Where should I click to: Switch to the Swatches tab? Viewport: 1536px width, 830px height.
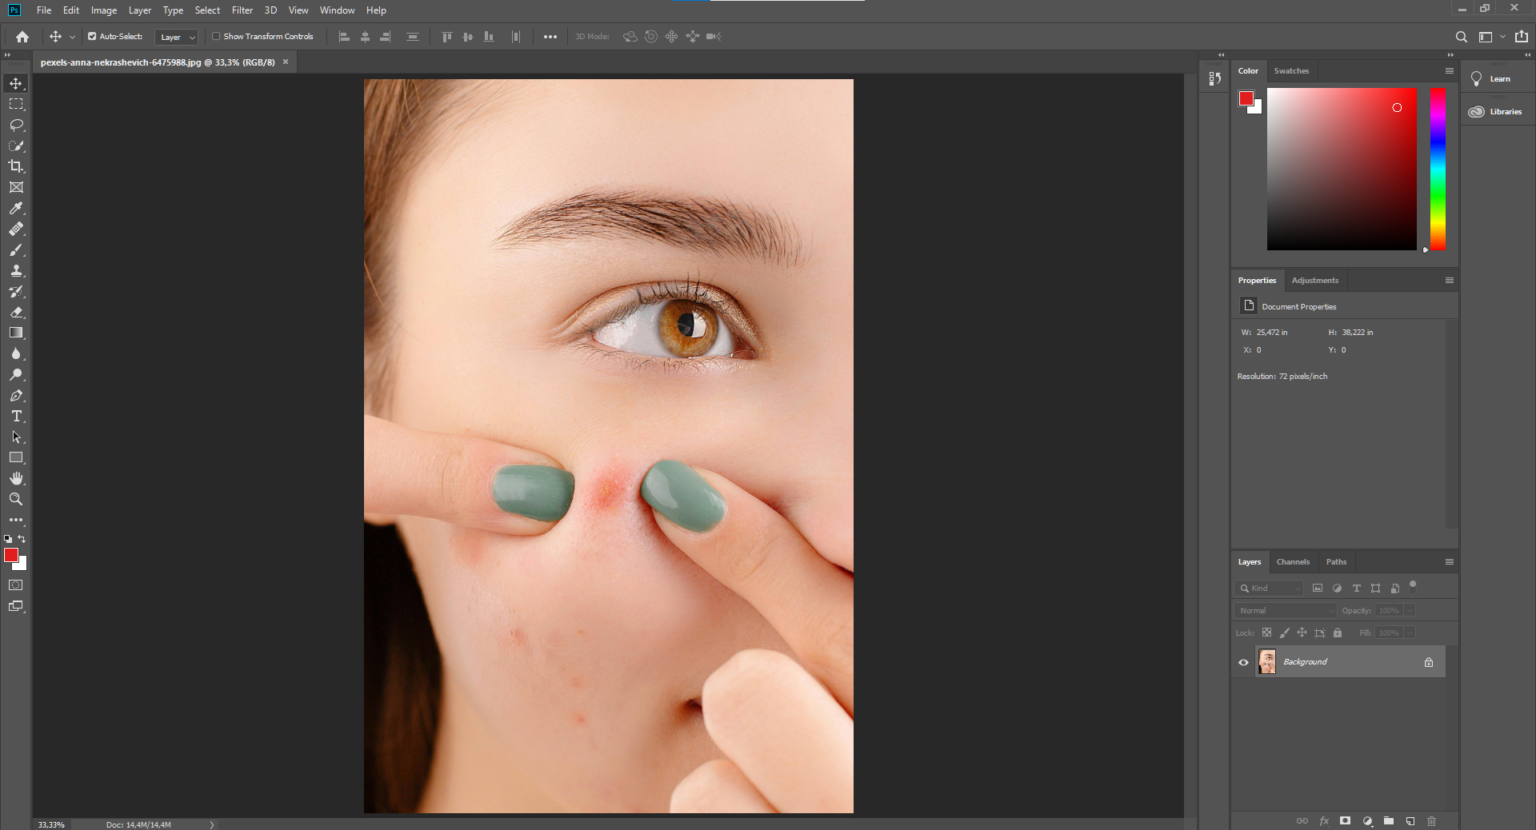1291,71
